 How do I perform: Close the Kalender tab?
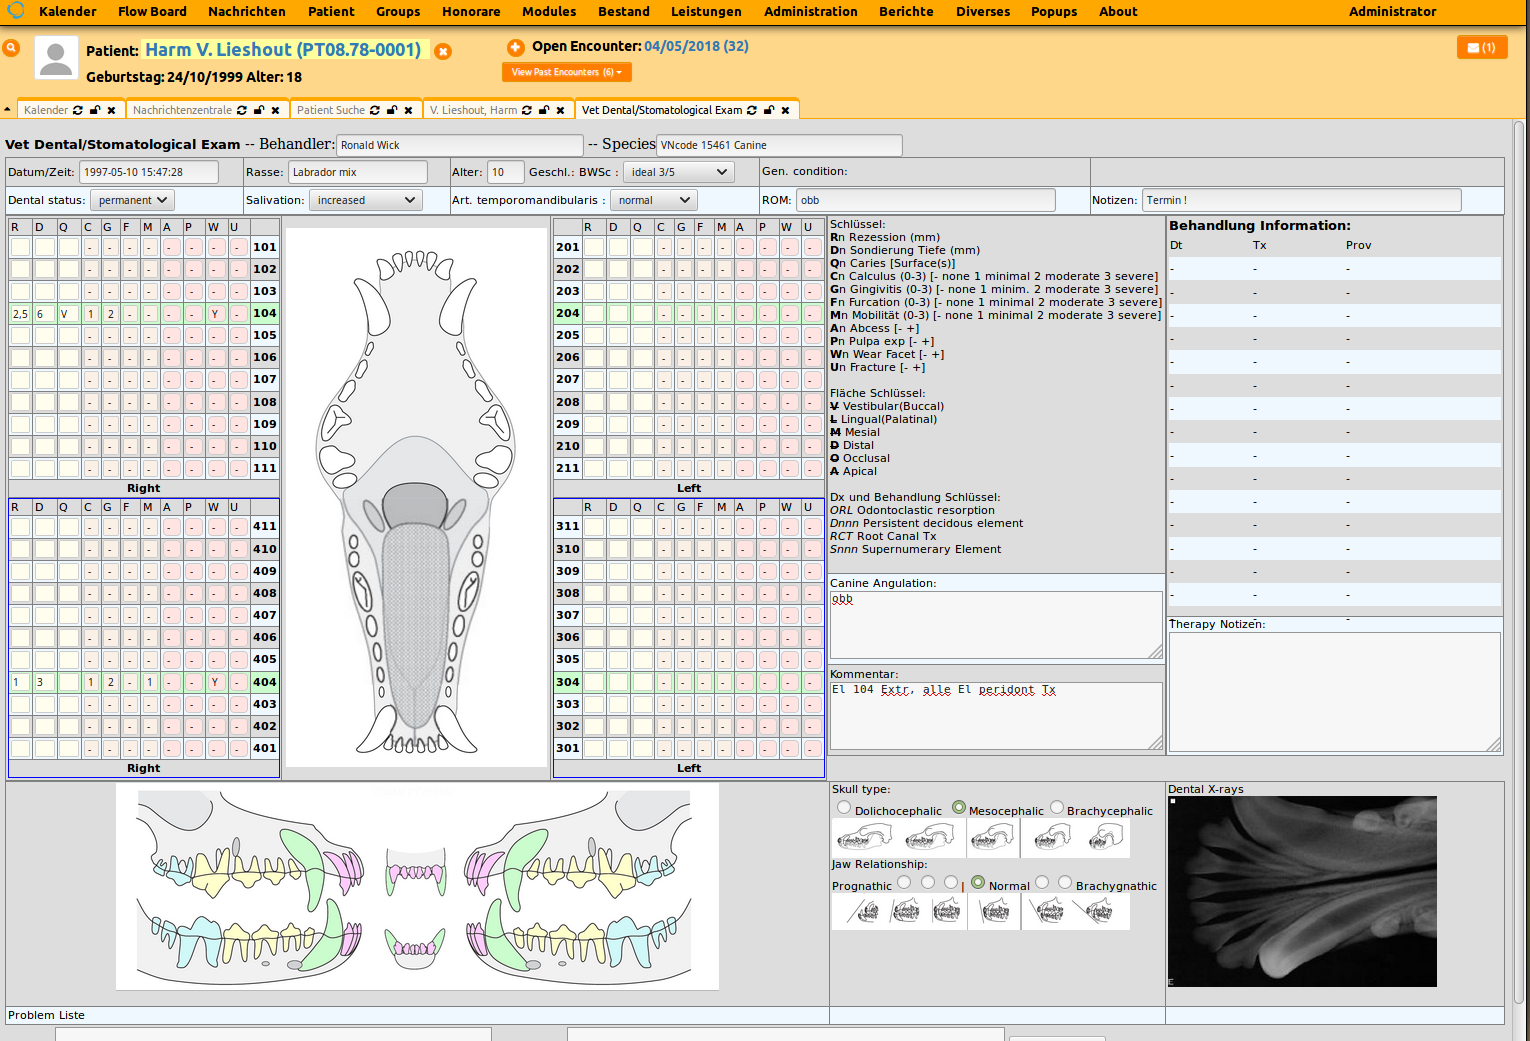click(x=111, y=110)
